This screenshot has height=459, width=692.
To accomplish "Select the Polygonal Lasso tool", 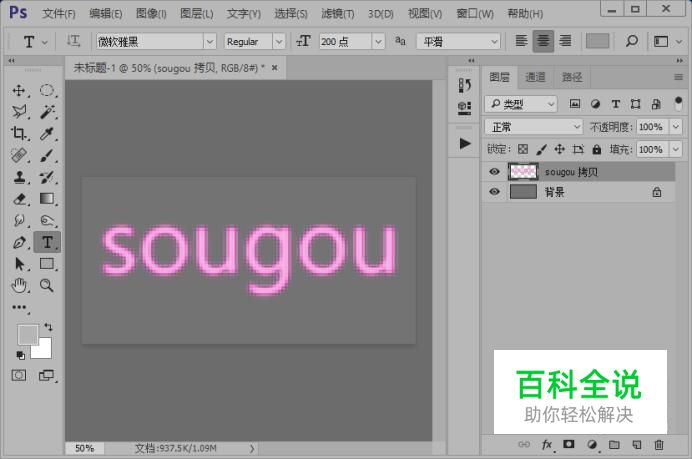I will tap(19, 112).
